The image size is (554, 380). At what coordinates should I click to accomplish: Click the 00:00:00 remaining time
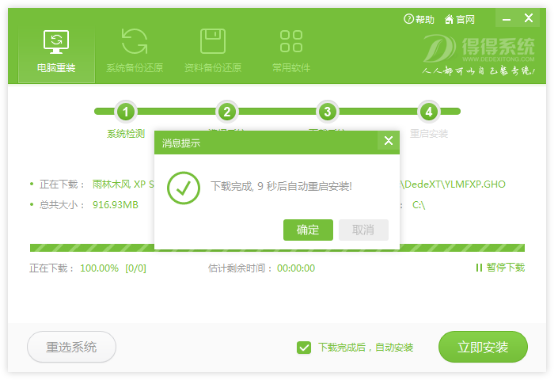point(296,268)
